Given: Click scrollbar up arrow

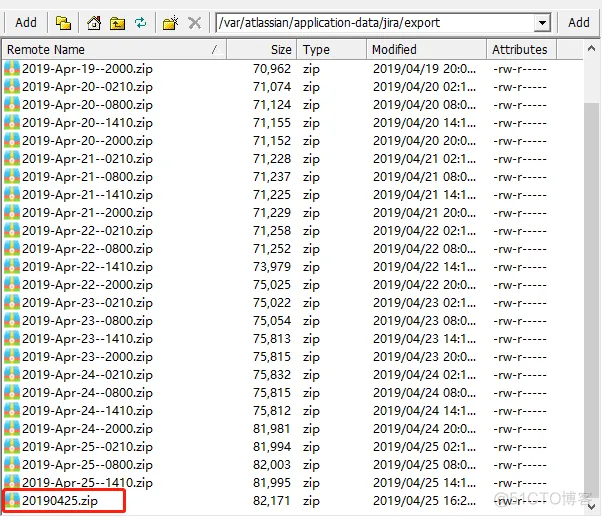Looking at the screenshot, I should [x=591, y=48].
